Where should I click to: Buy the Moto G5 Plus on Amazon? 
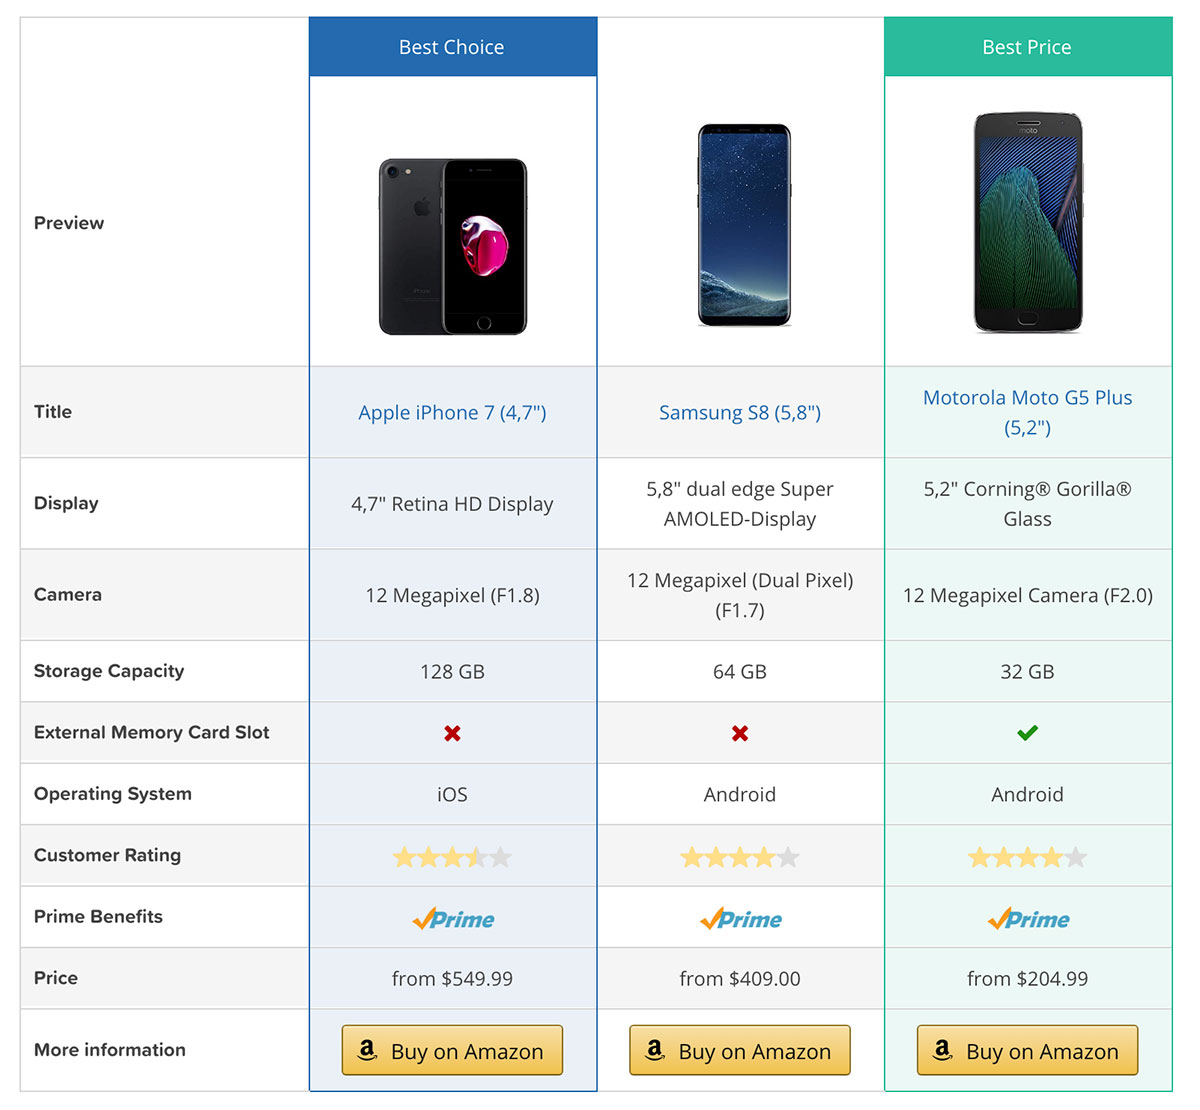(1027, 1050)
